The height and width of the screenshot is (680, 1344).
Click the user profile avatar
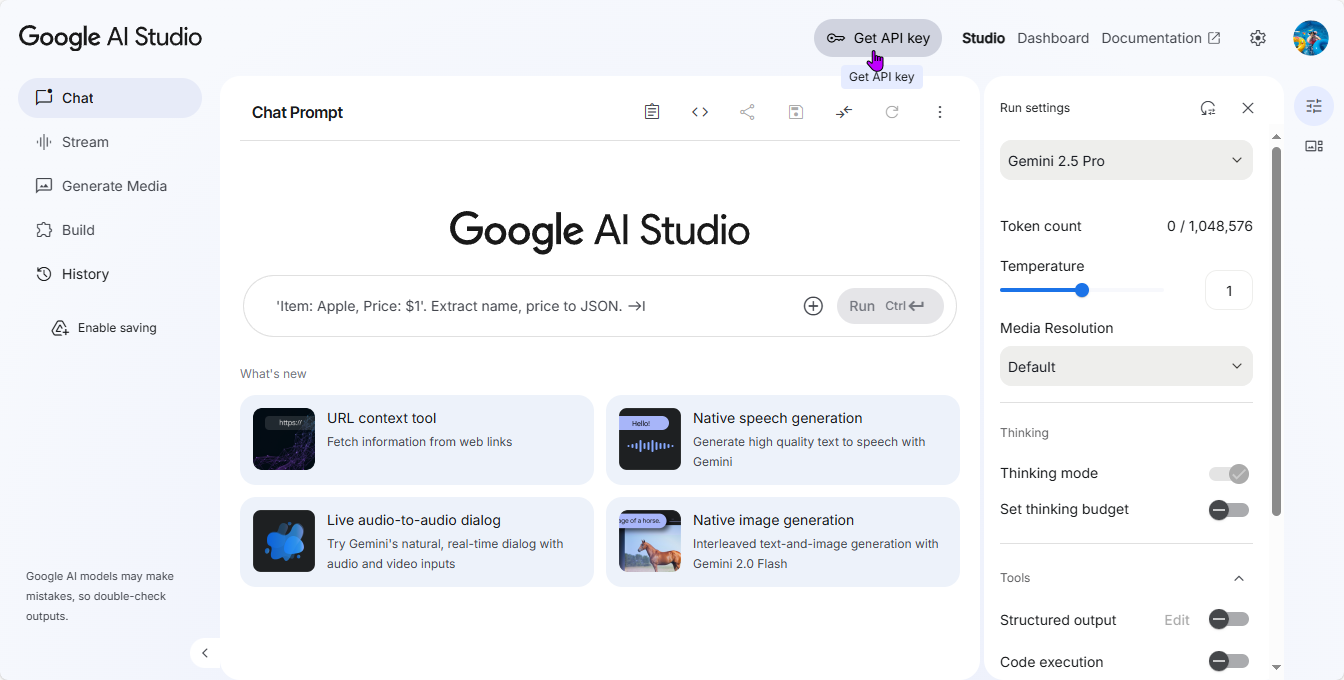point(1310,38)
